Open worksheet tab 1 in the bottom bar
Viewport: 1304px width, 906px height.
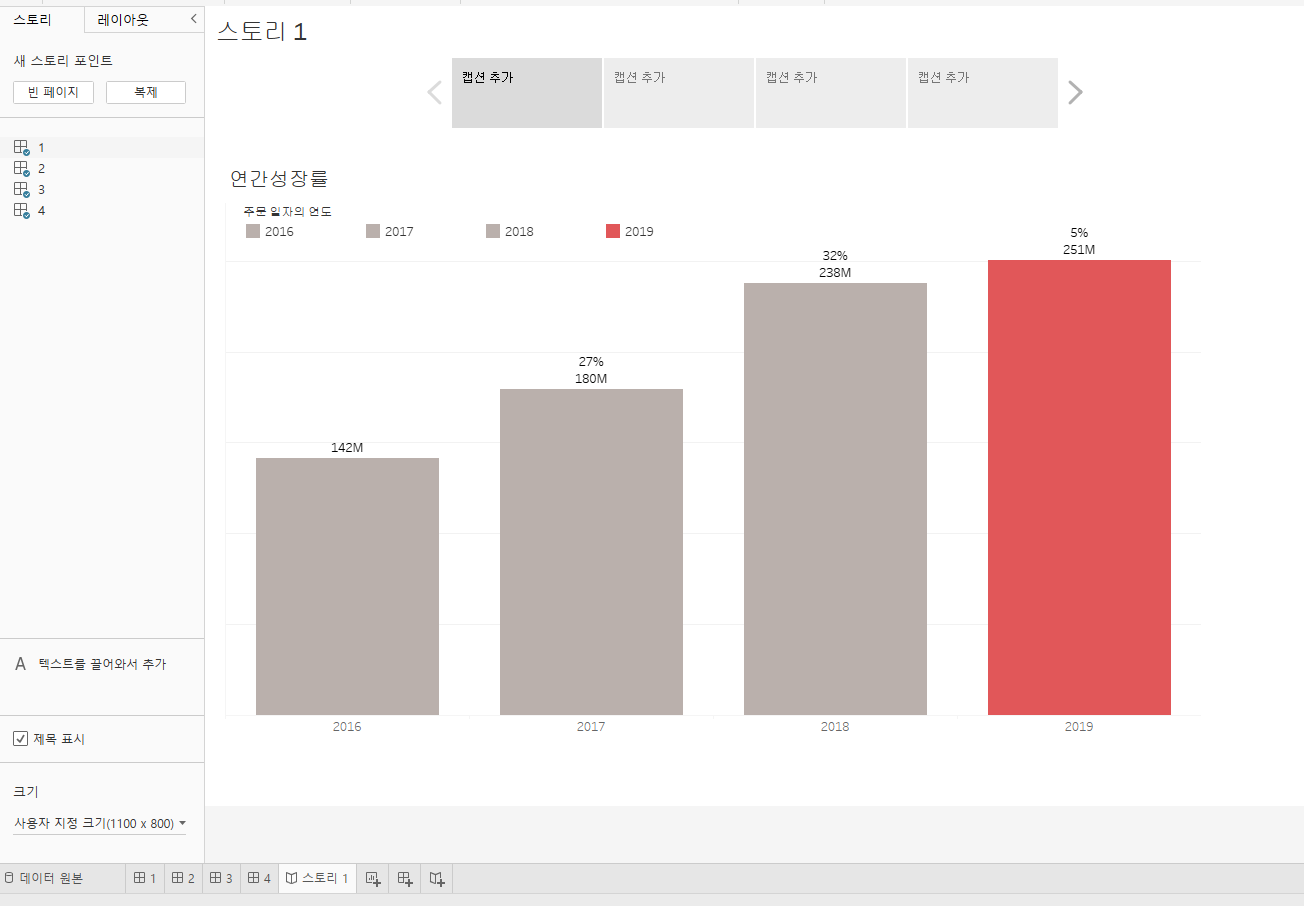[145, 878]
